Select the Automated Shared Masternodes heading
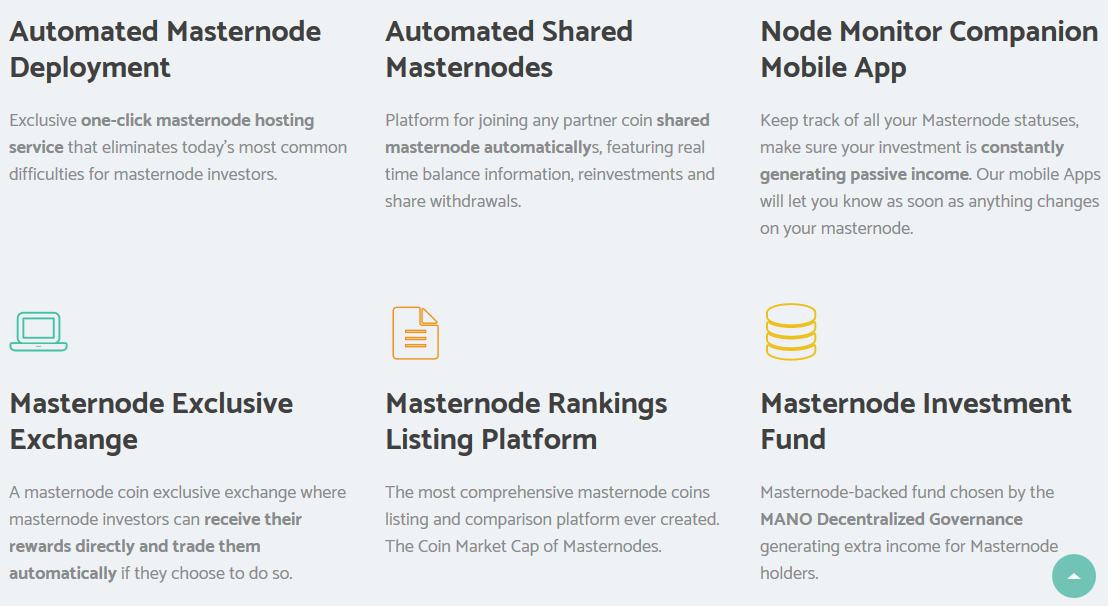The height and width of the screenshot is (606, 1108). pyautogui.click(x=509, y=49)
